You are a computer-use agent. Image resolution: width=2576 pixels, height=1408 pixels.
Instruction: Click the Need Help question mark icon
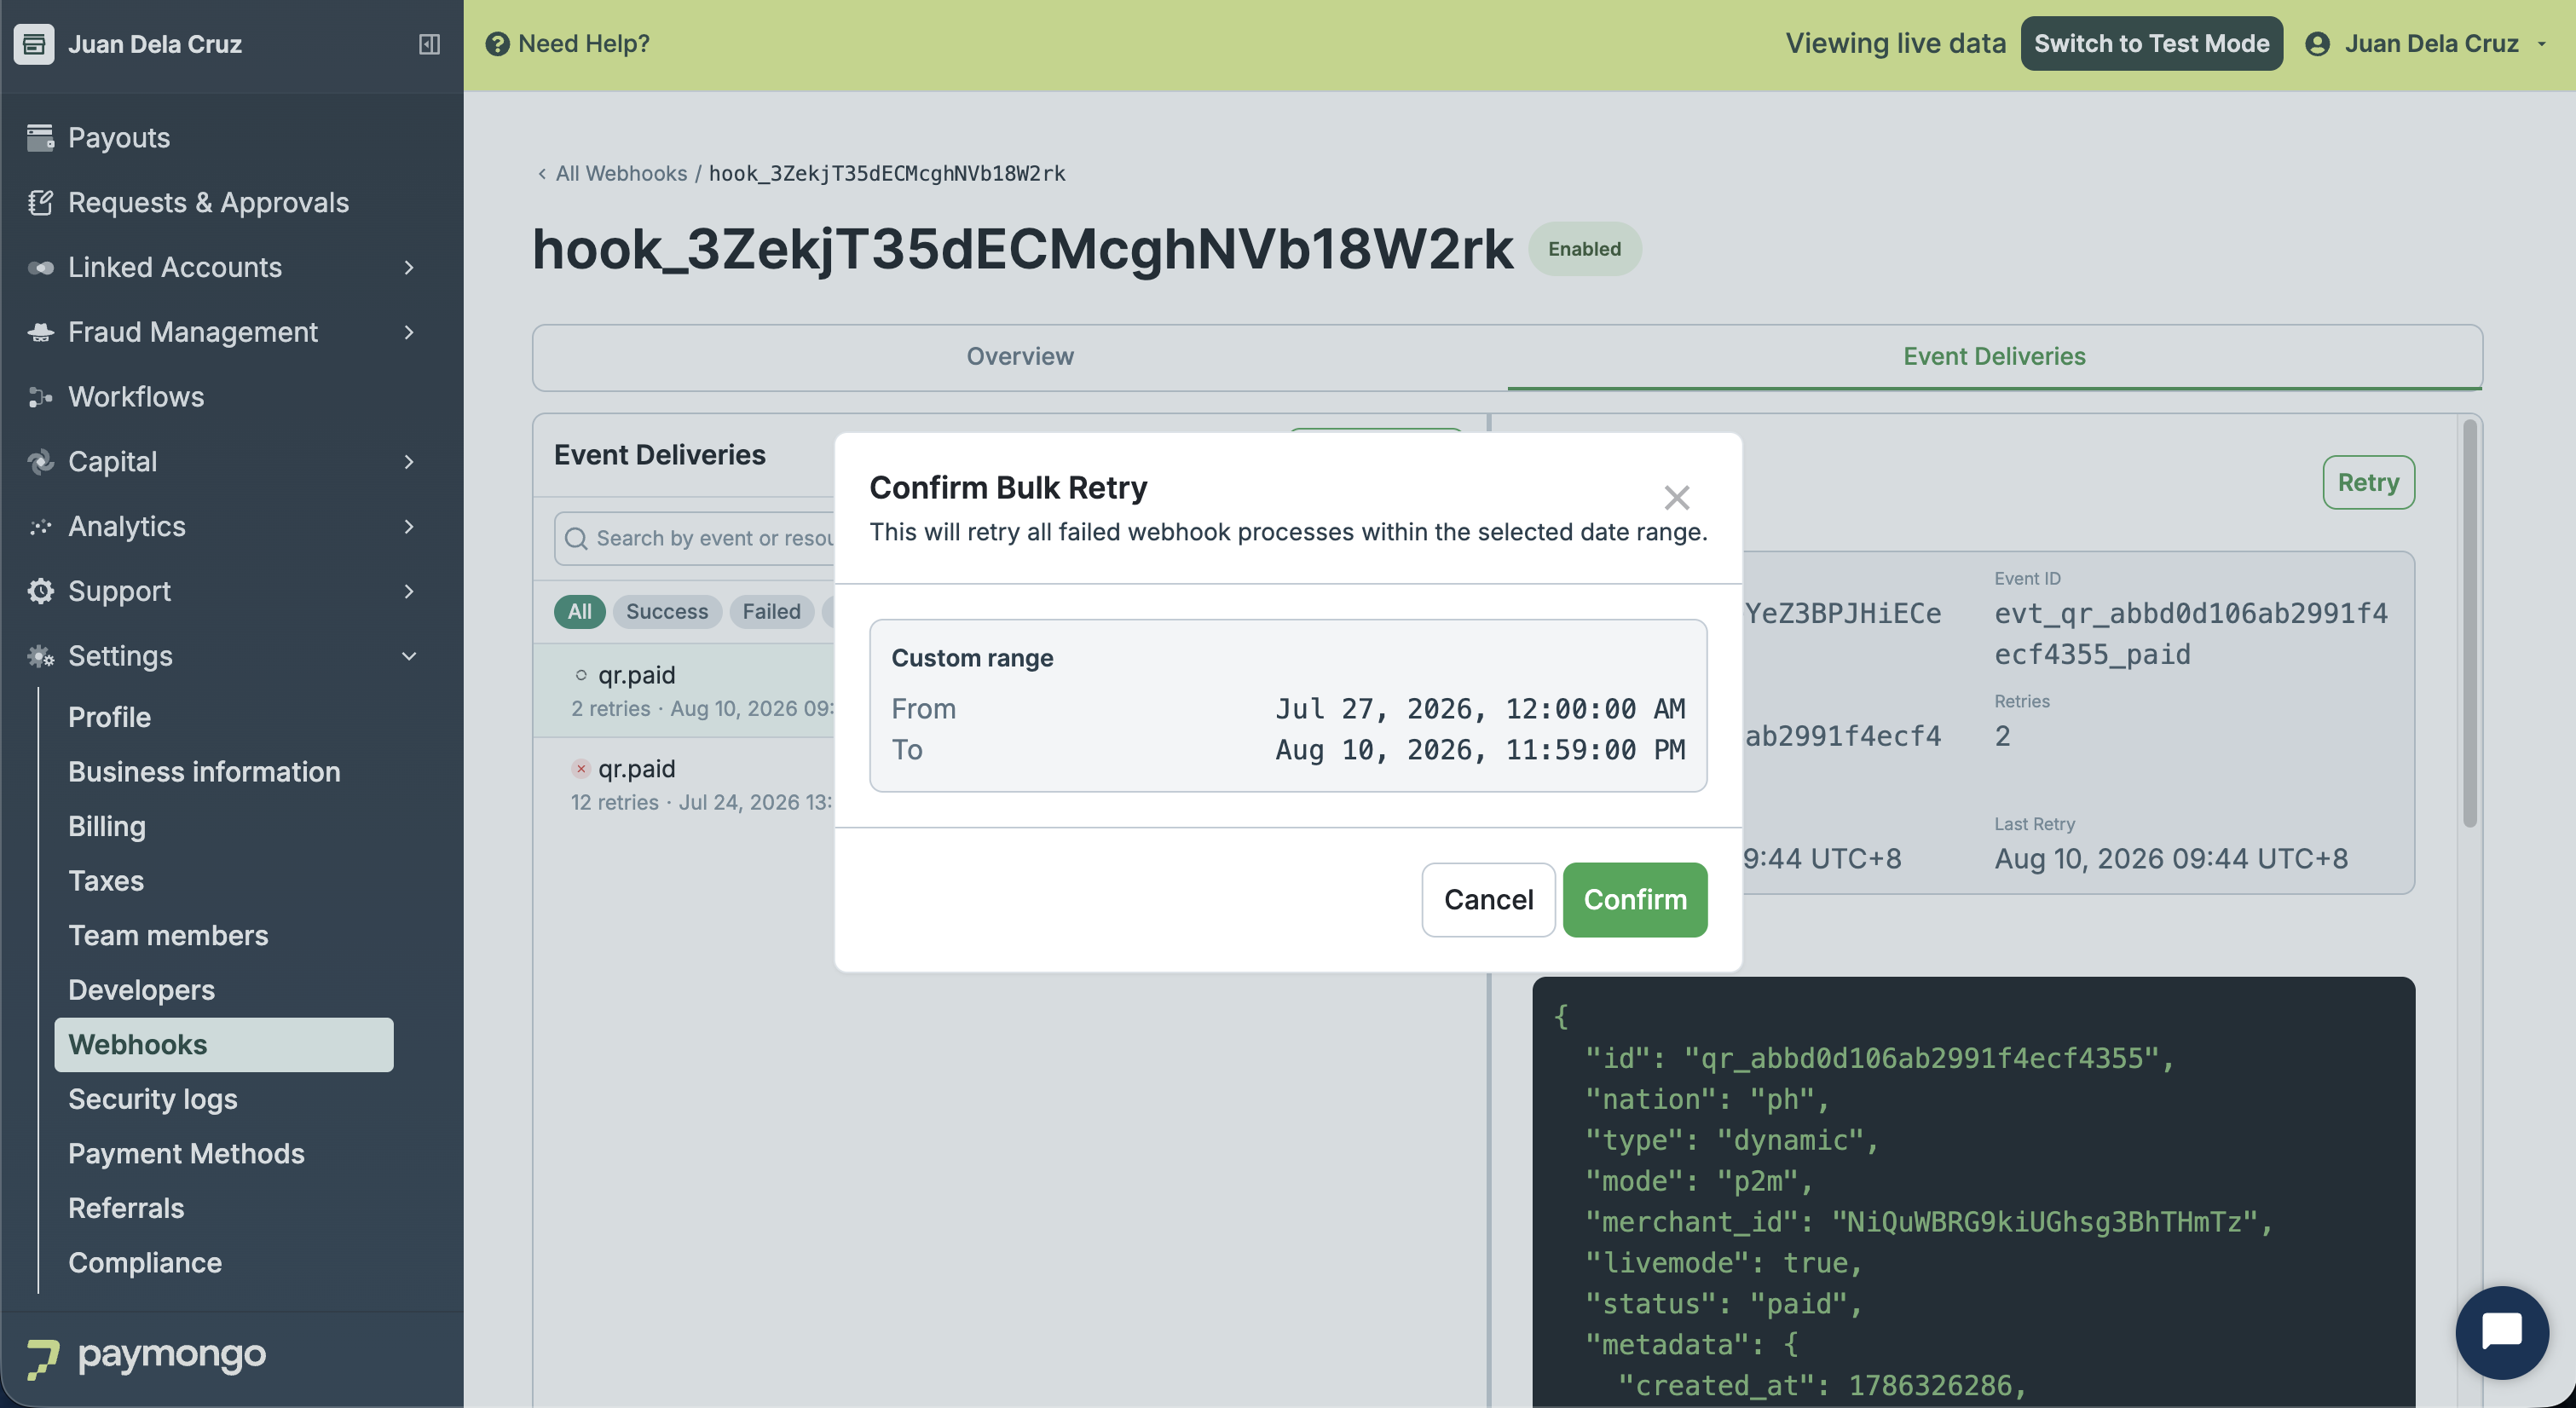(497, 44)
